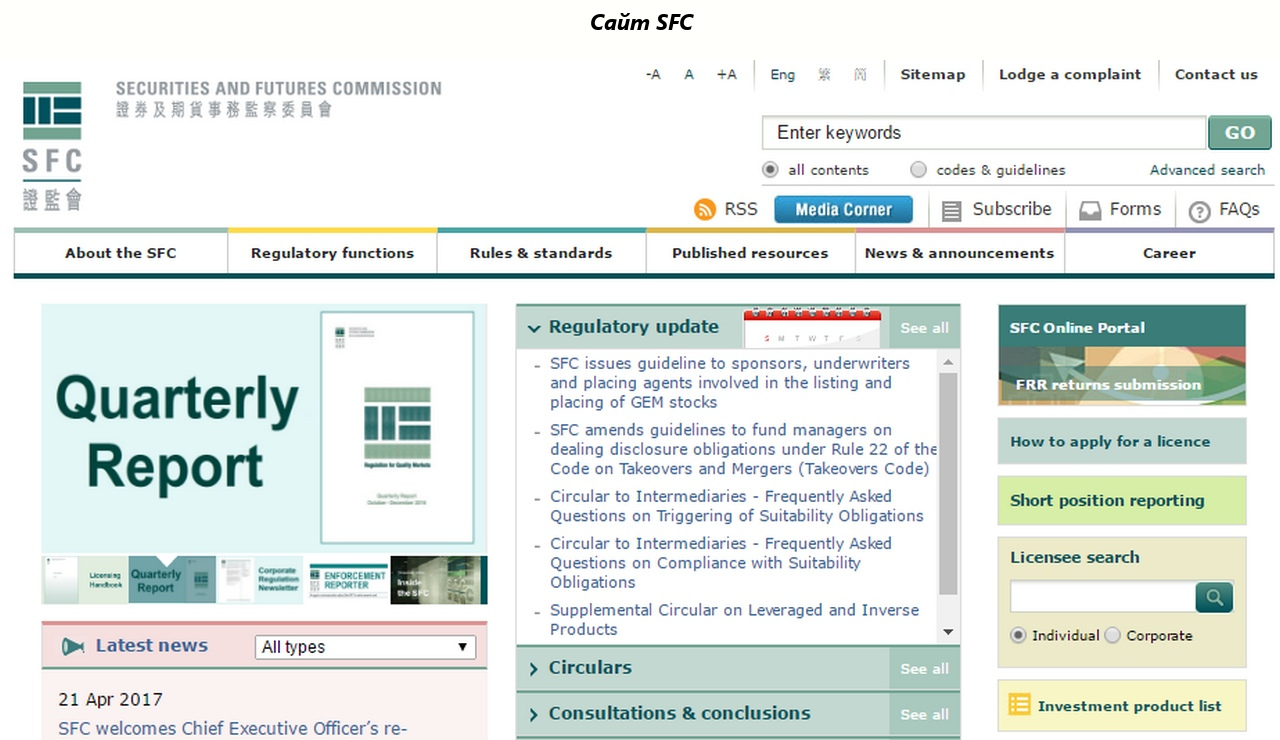
Task: Open the Career menu
Action: click(1169, 253)
